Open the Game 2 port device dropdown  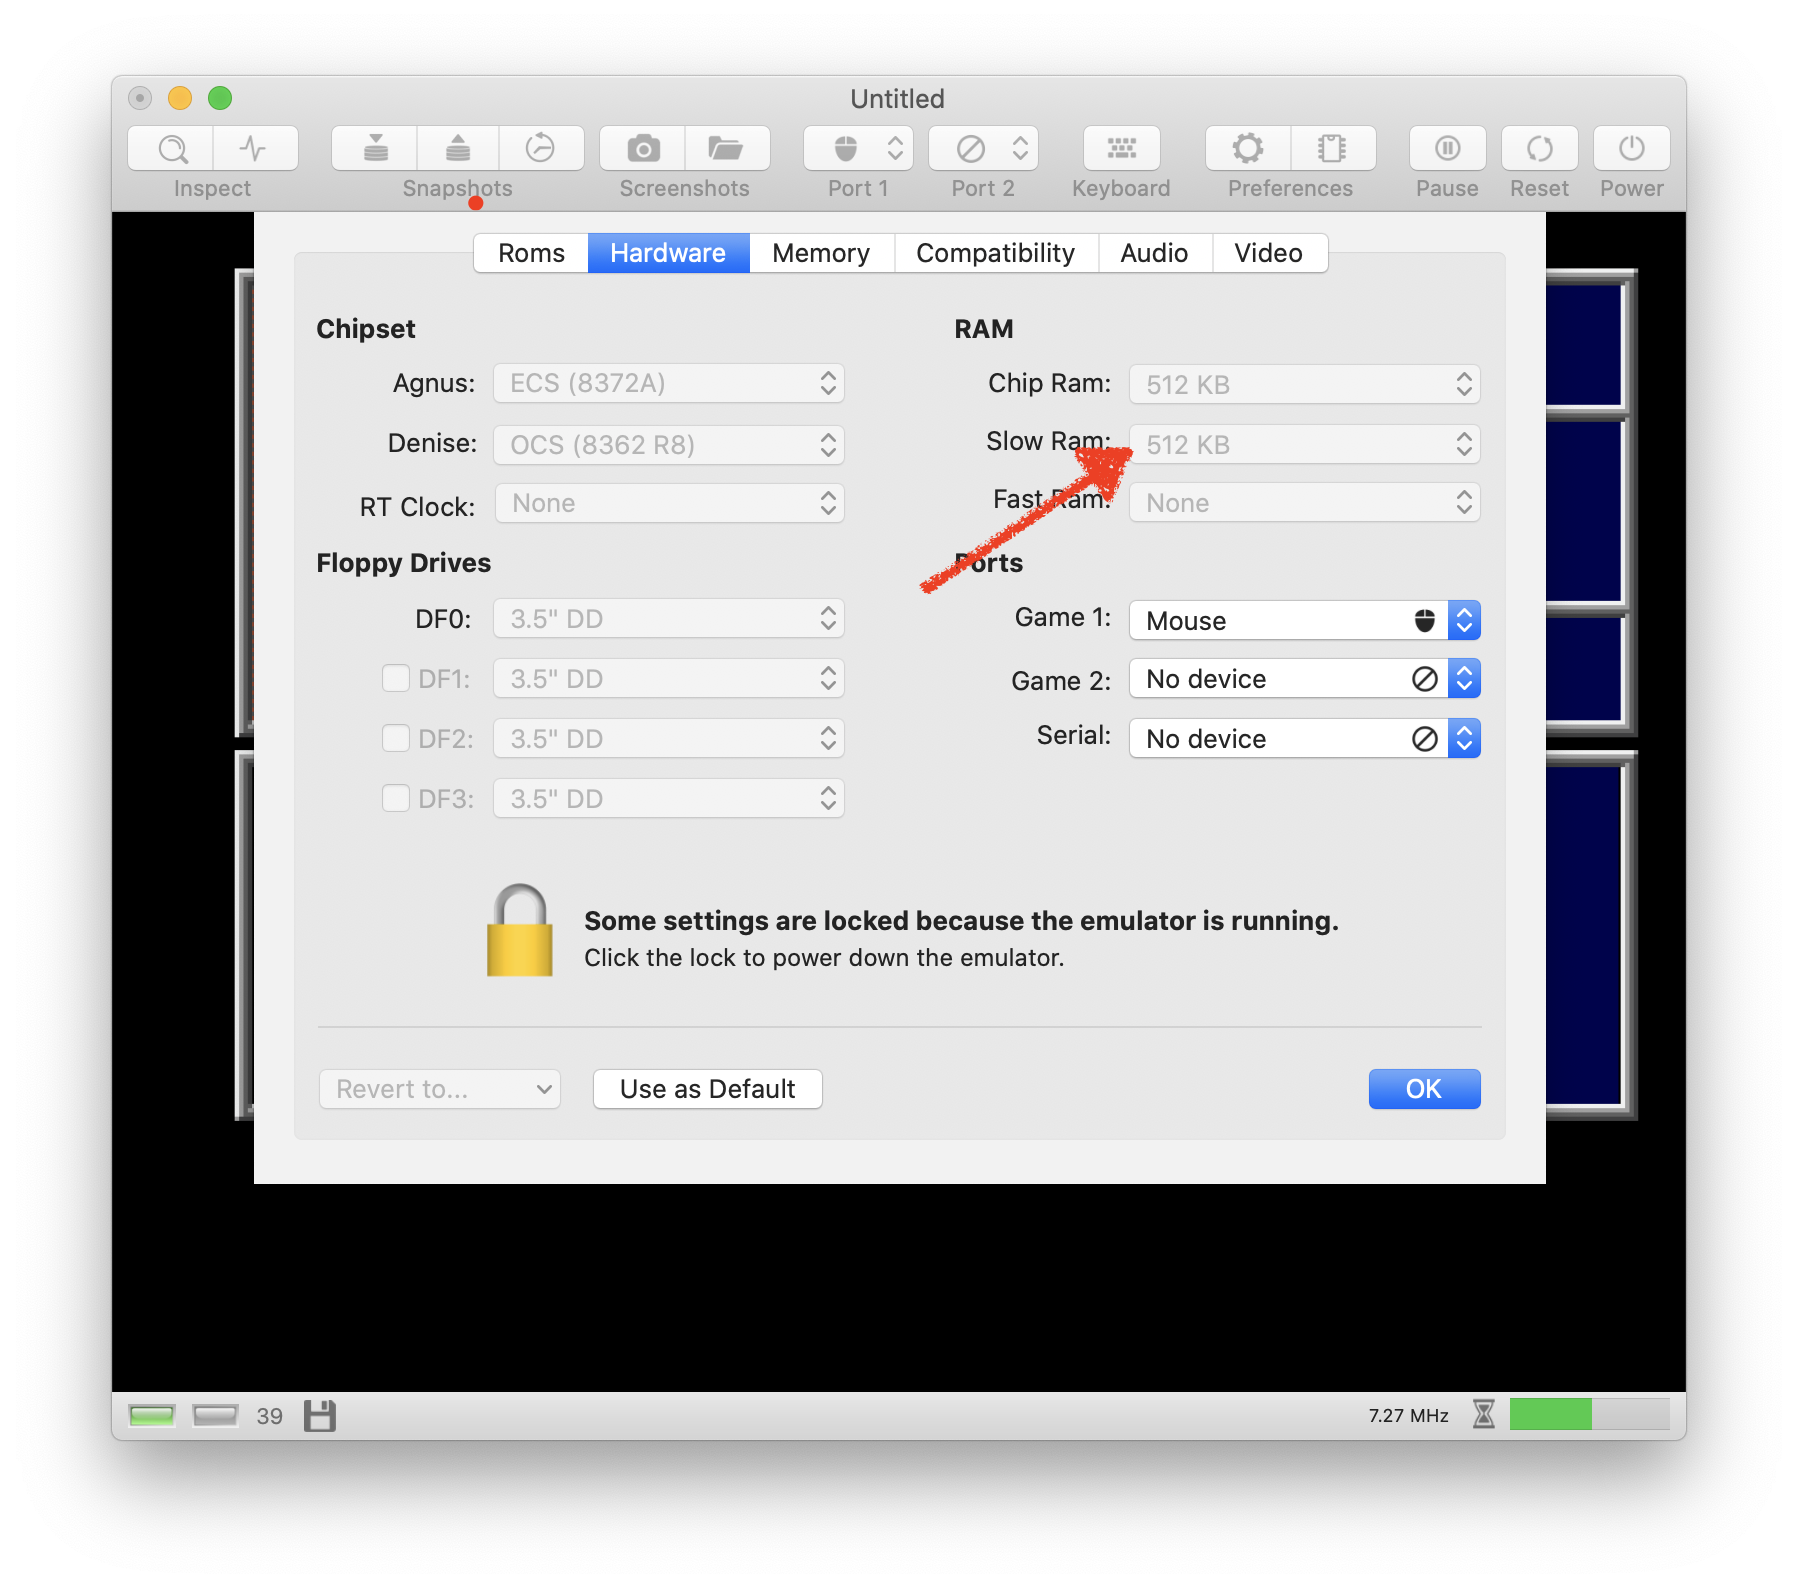point(1305,679)
